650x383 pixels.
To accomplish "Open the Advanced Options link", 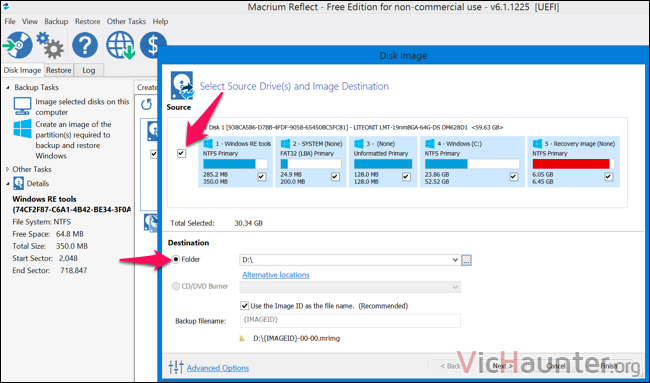I will (x=218, y=368).
